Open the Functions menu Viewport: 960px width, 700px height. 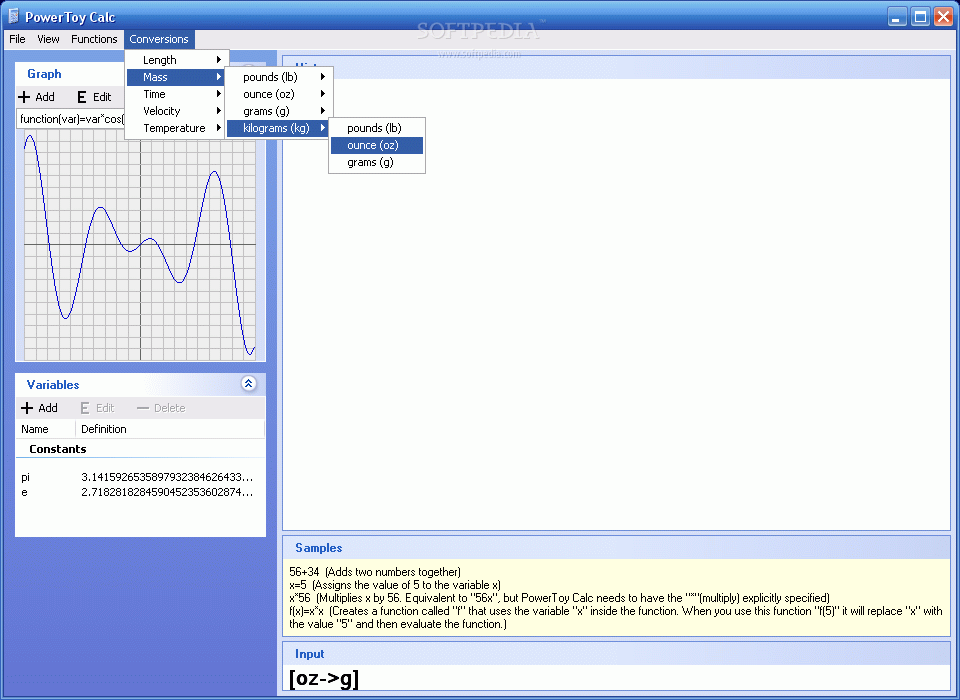(x=94, y=39)
